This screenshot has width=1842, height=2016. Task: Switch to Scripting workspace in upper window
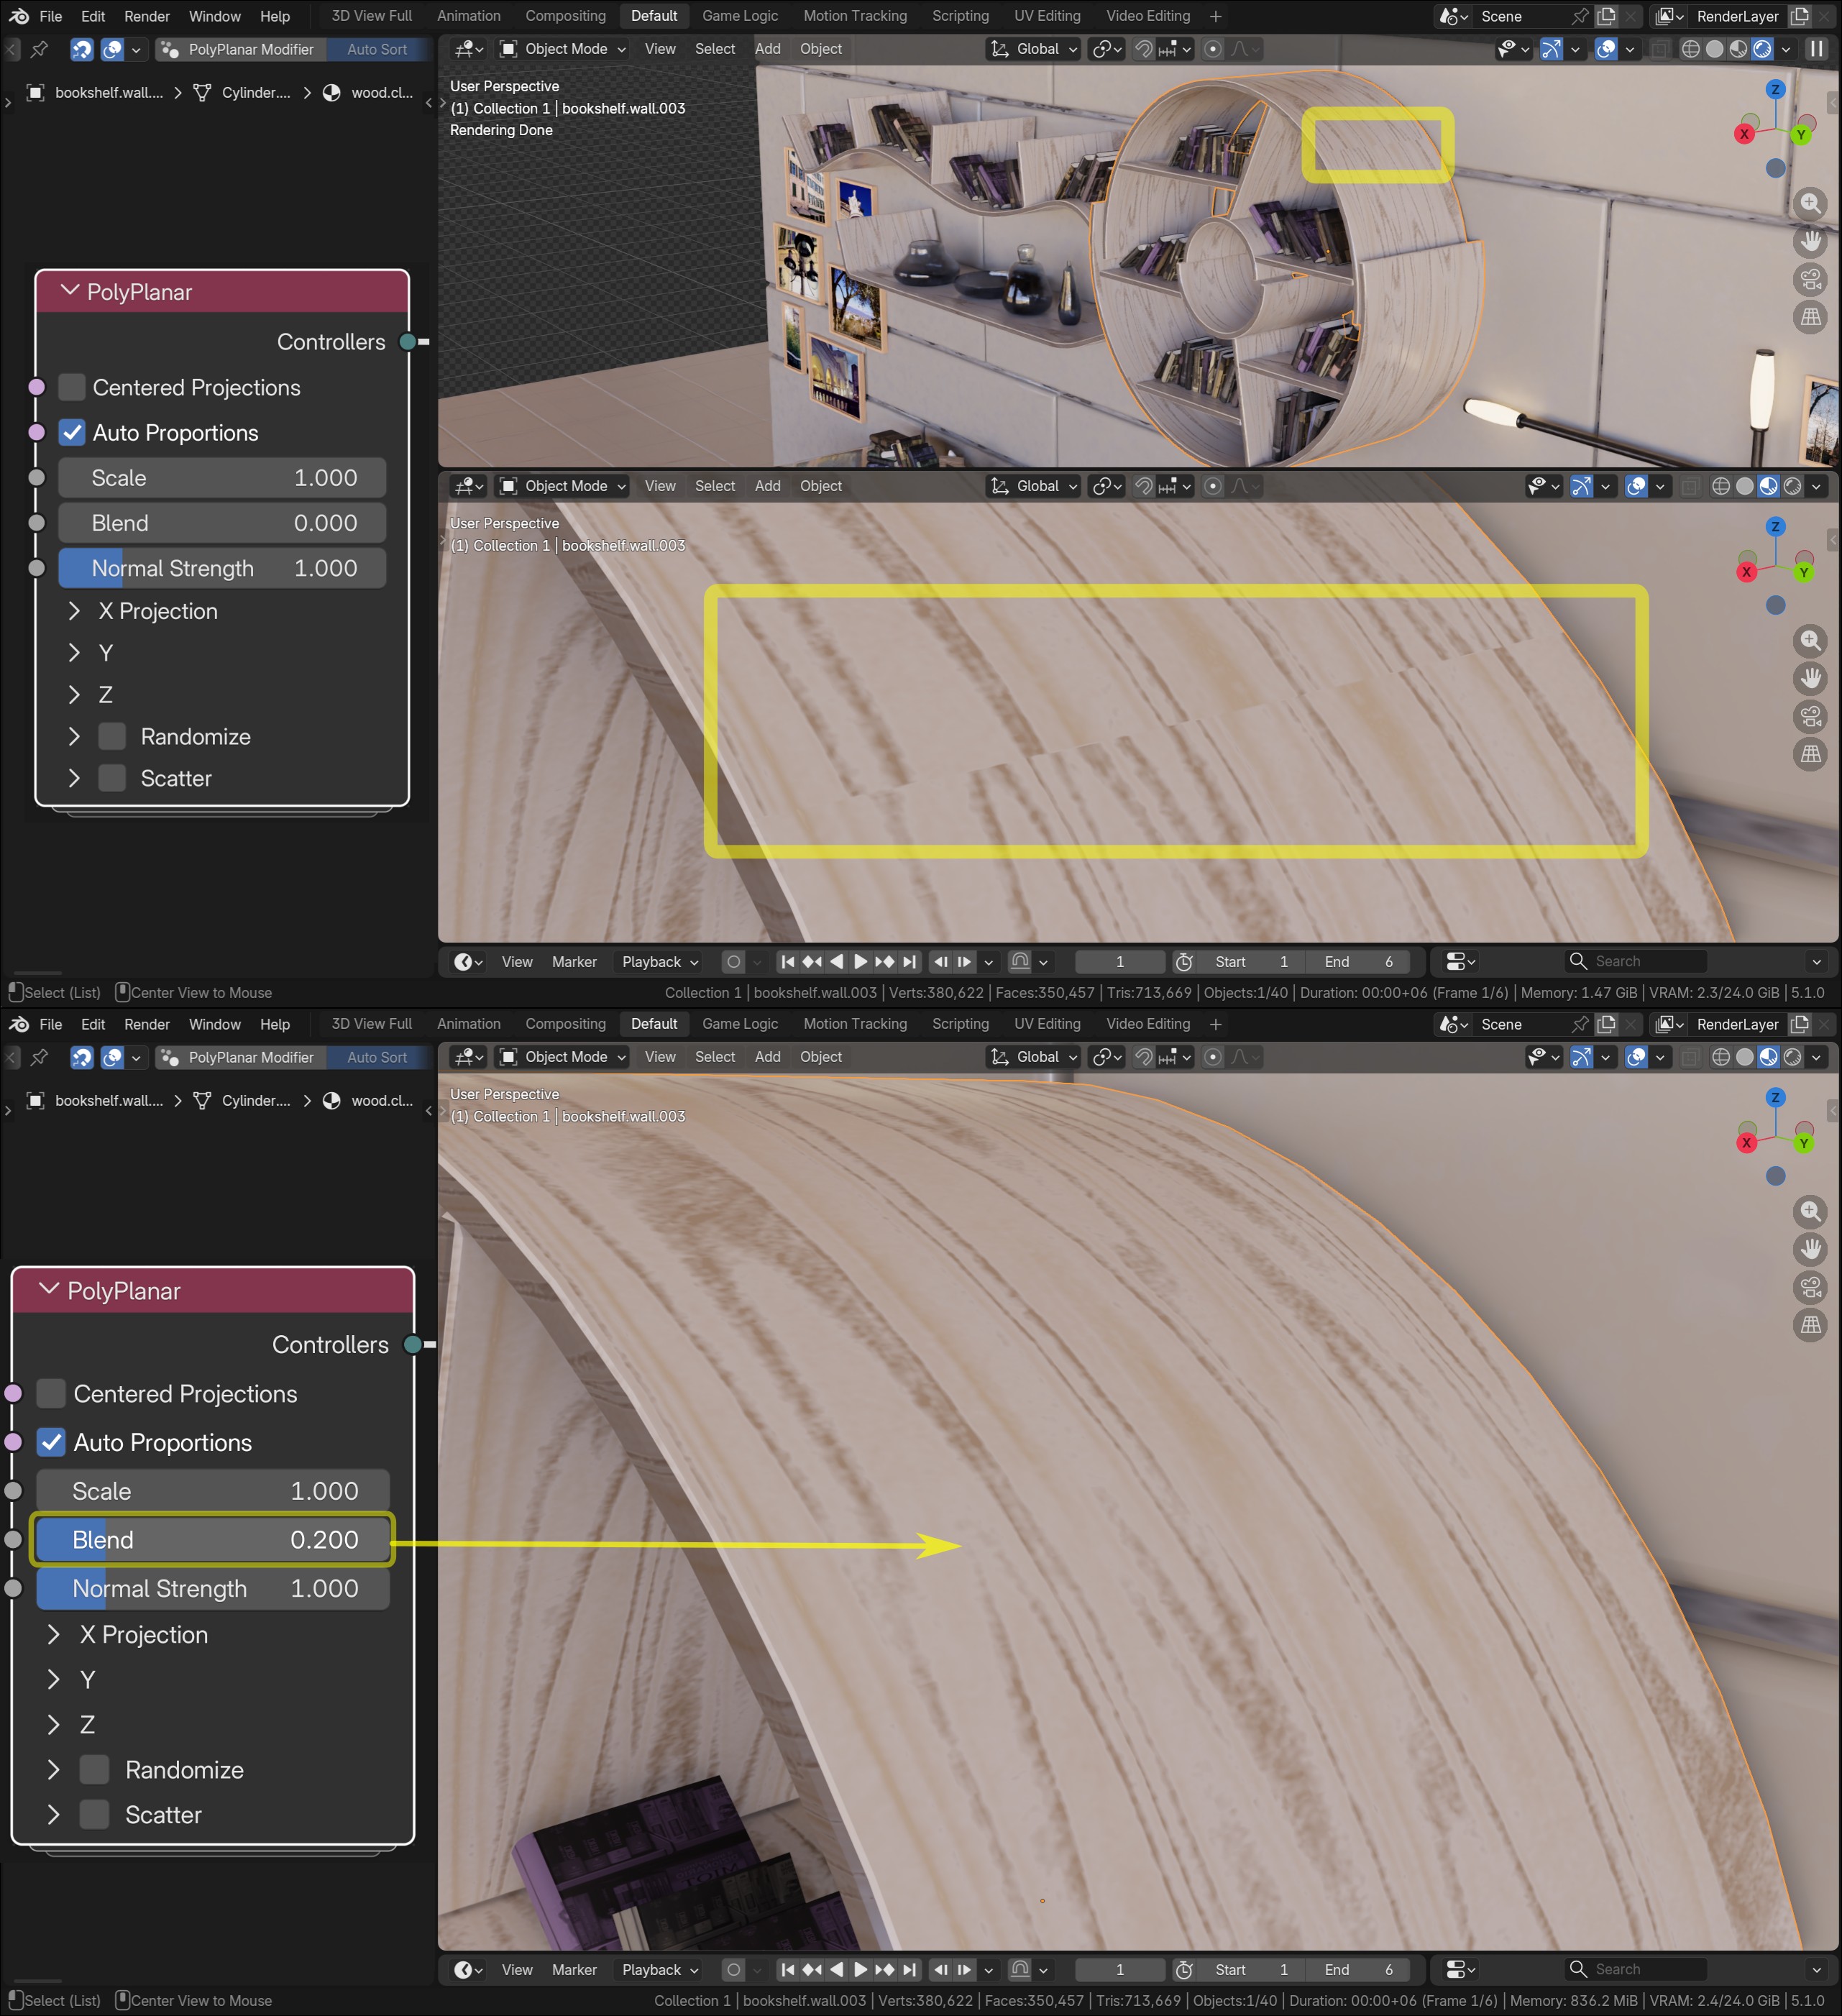[x=960, y=16]
